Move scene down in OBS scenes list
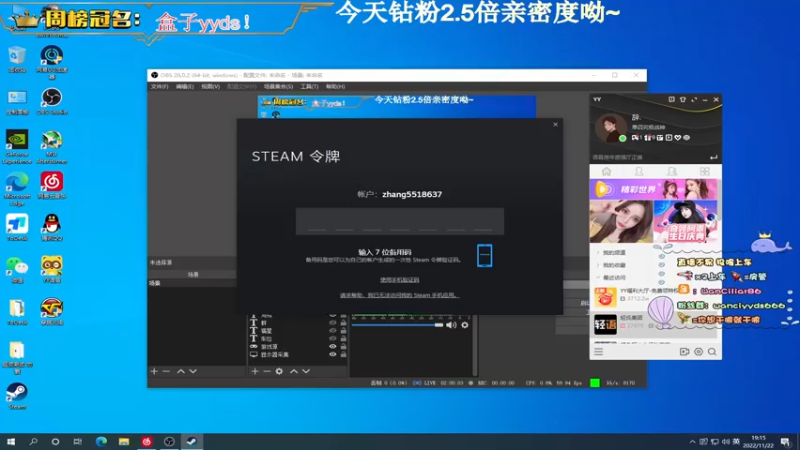The height and width of the screenshot is (450, 800). click(x=193, y=371)
